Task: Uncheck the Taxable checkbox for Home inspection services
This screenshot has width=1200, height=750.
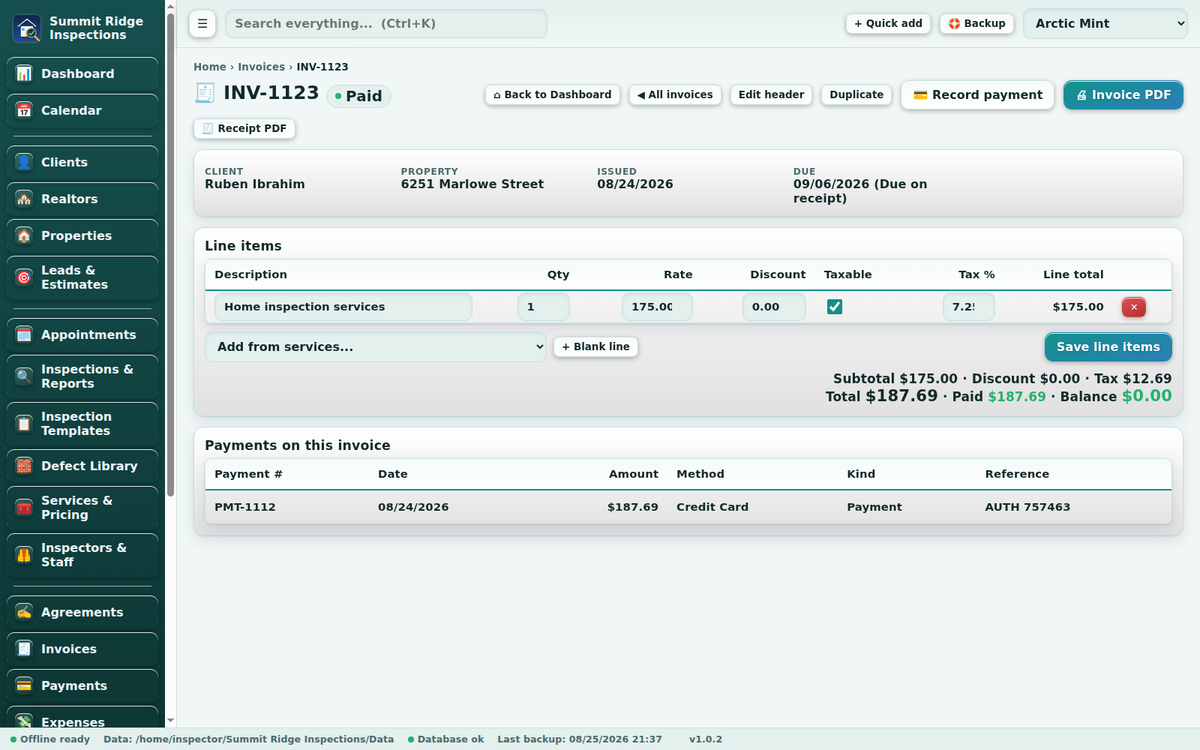Action: click(x=835, y=307)
